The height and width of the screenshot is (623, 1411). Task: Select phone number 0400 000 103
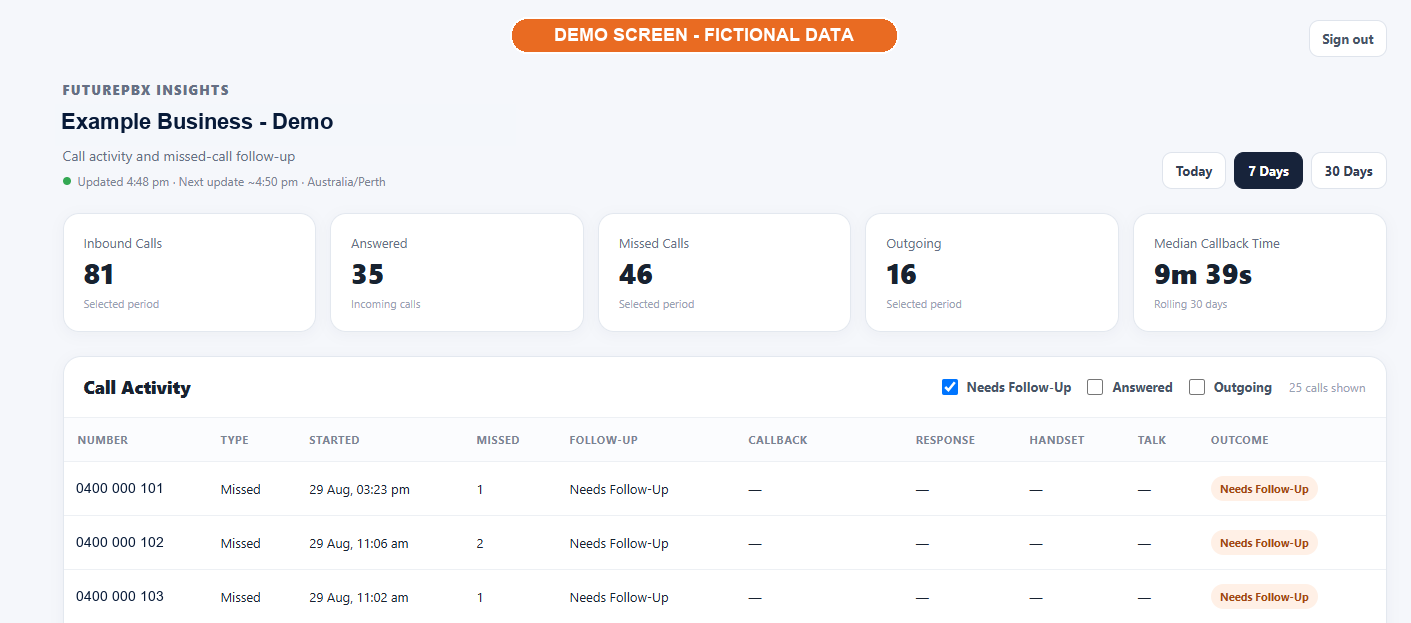[x=120, y=596]
